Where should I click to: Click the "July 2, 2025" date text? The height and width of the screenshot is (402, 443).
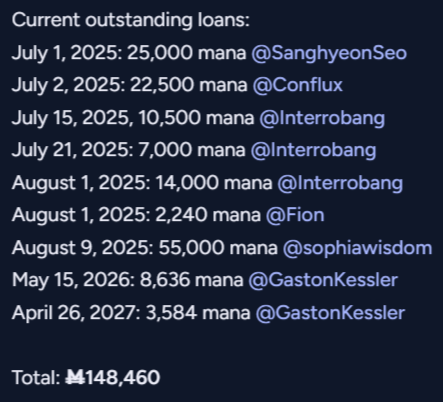66,85
